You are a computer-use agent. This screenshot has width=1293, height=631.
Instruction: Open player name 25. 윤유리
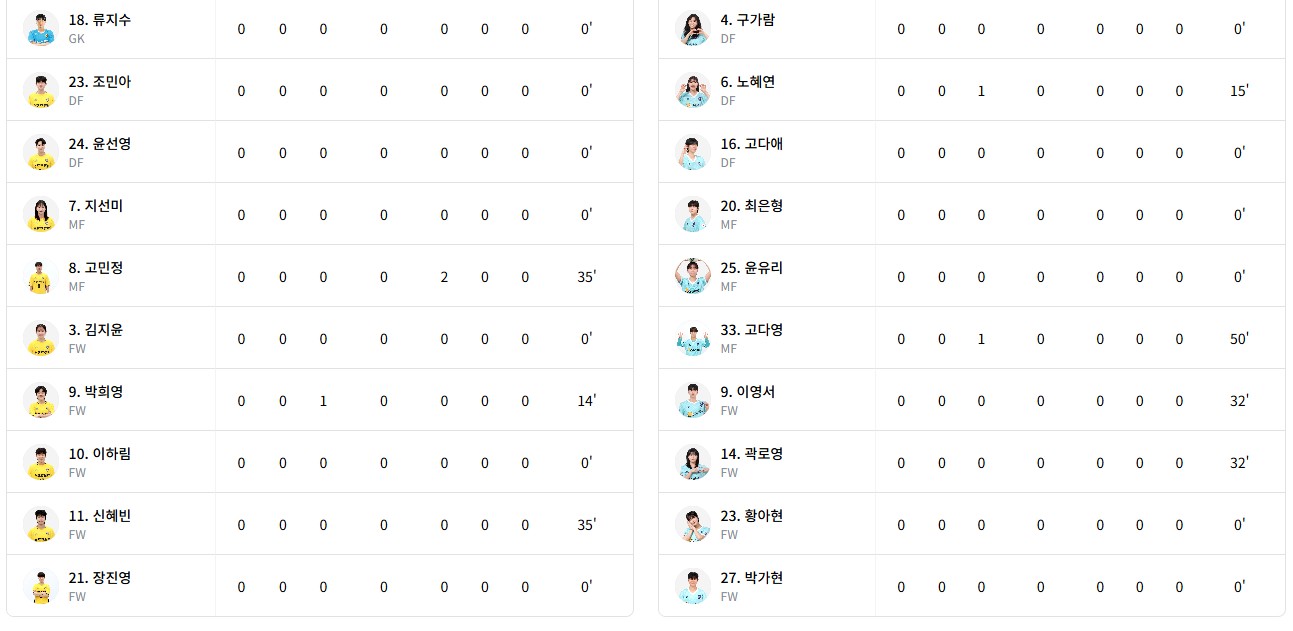point(751,268)
